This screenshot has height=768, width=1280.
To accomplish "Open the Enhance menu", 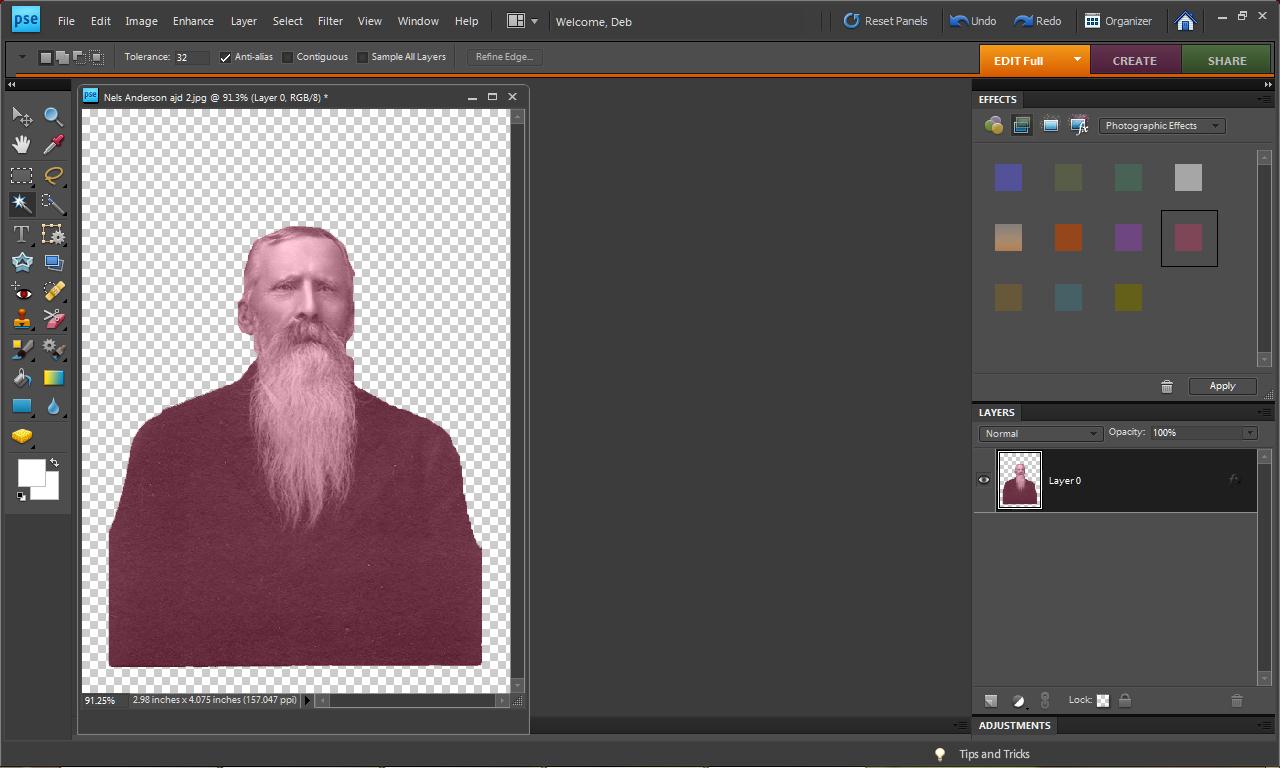I will pyautogui.click(x=193, y=21).
